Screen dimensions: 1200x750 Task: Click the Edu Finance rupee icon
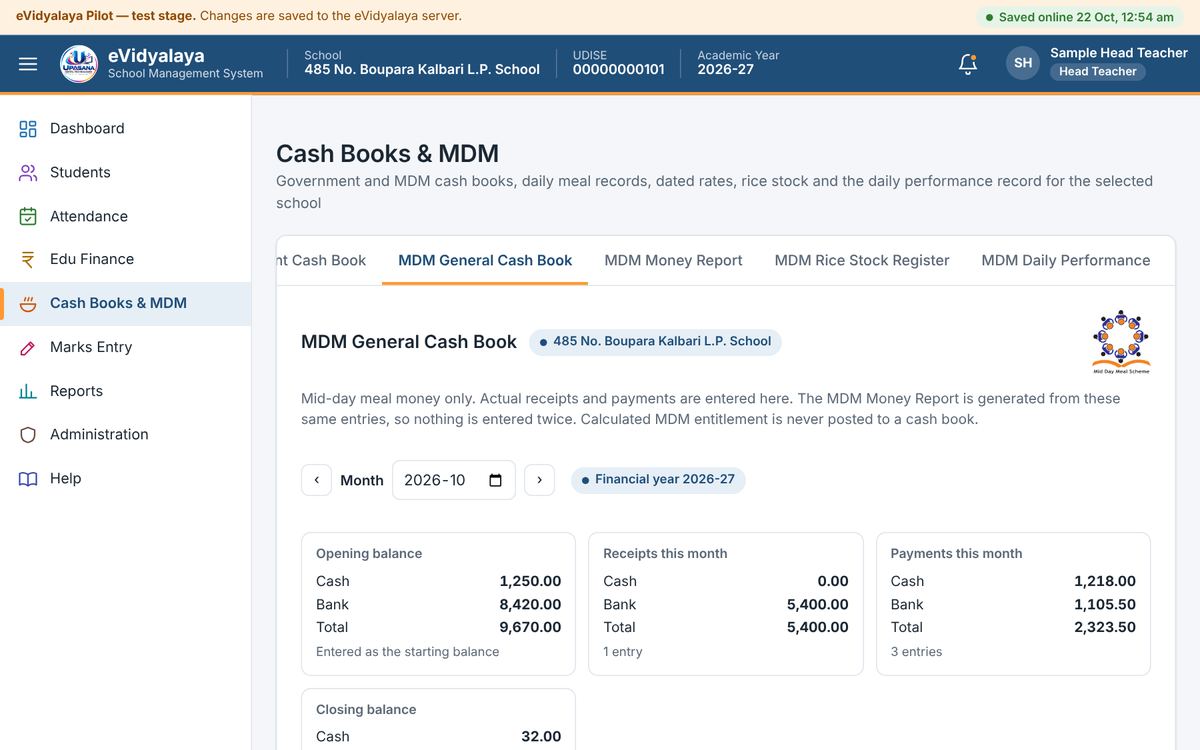click(x=28, y=259)
